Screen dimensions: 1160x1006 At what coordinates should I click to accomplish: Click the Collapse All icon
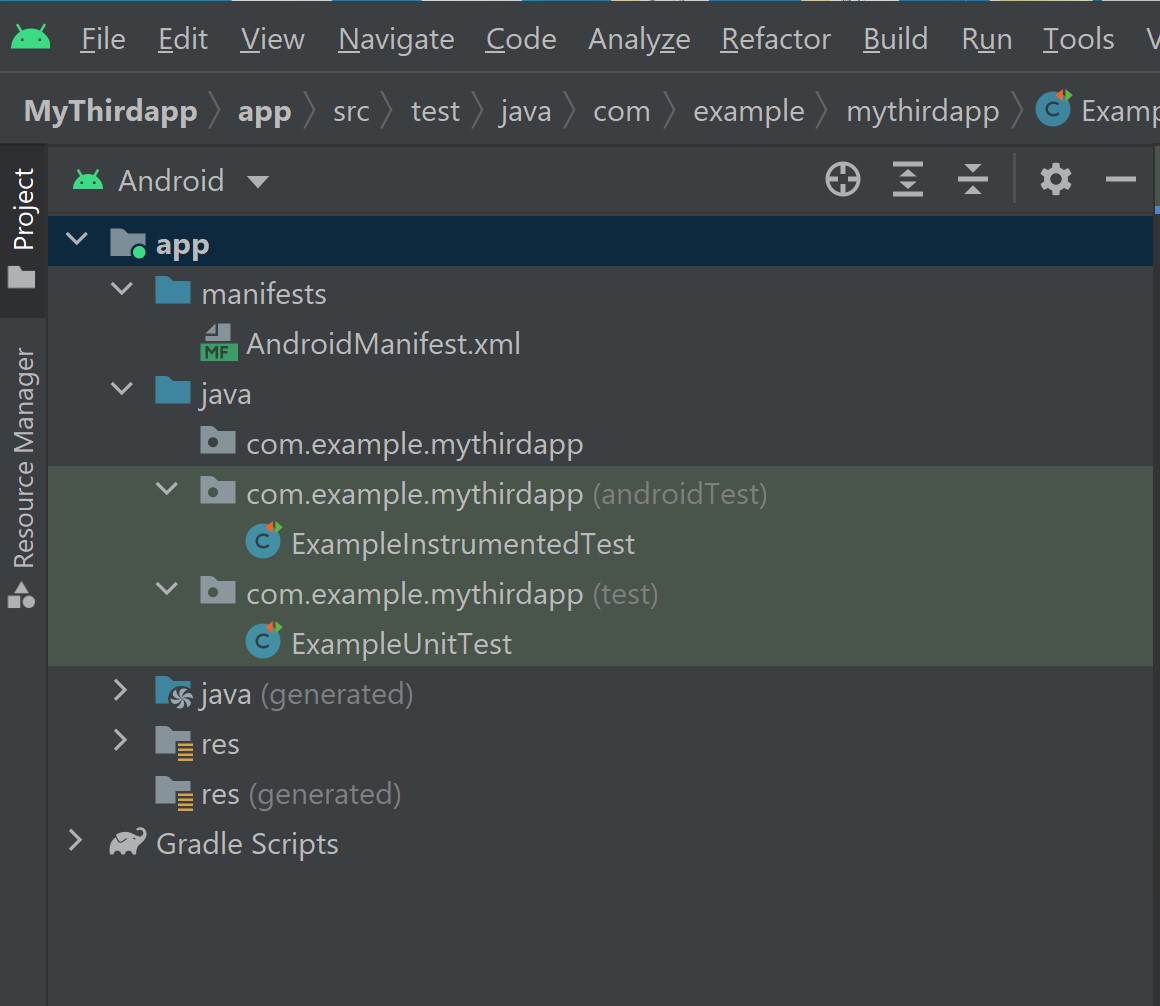click(973, 180)
